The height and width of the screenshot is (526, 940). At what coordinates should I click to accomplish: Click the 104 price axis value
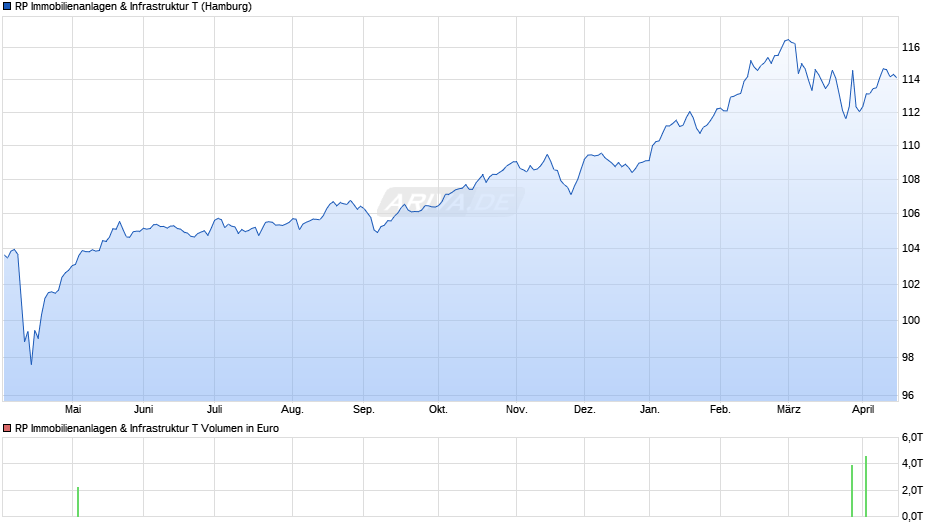pyautogui.click(x=911, y=248)
